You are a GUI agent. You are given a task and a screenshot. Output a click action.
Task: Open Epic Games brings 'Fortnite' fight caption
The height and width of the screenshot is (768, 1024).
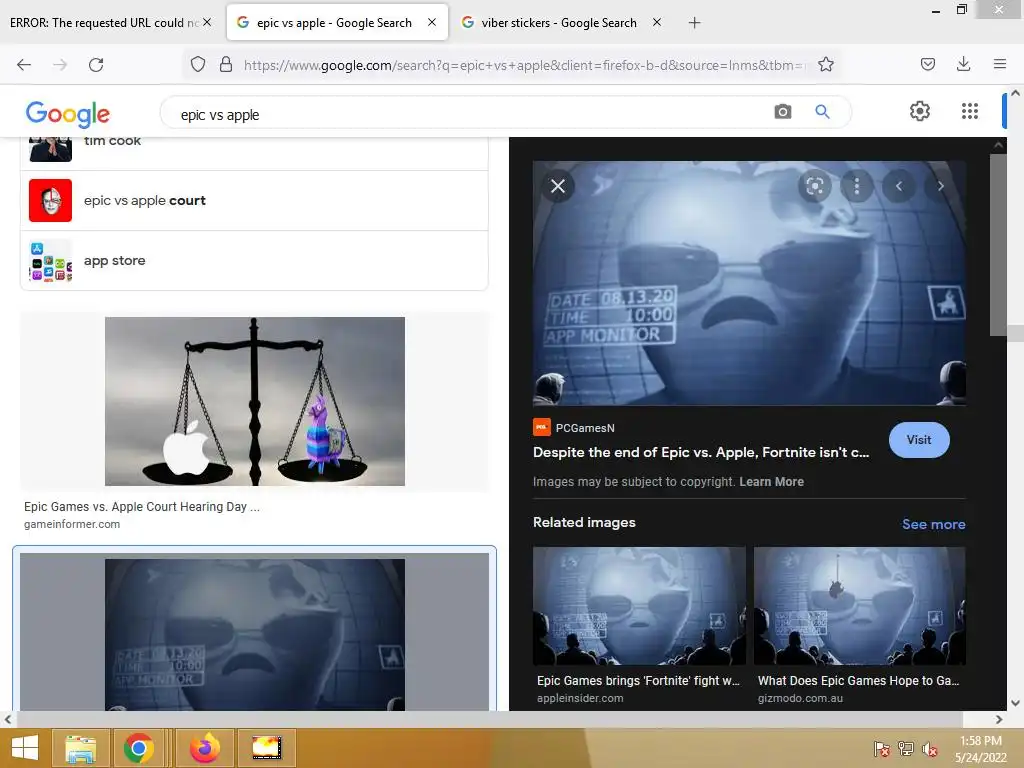point(638,680)
